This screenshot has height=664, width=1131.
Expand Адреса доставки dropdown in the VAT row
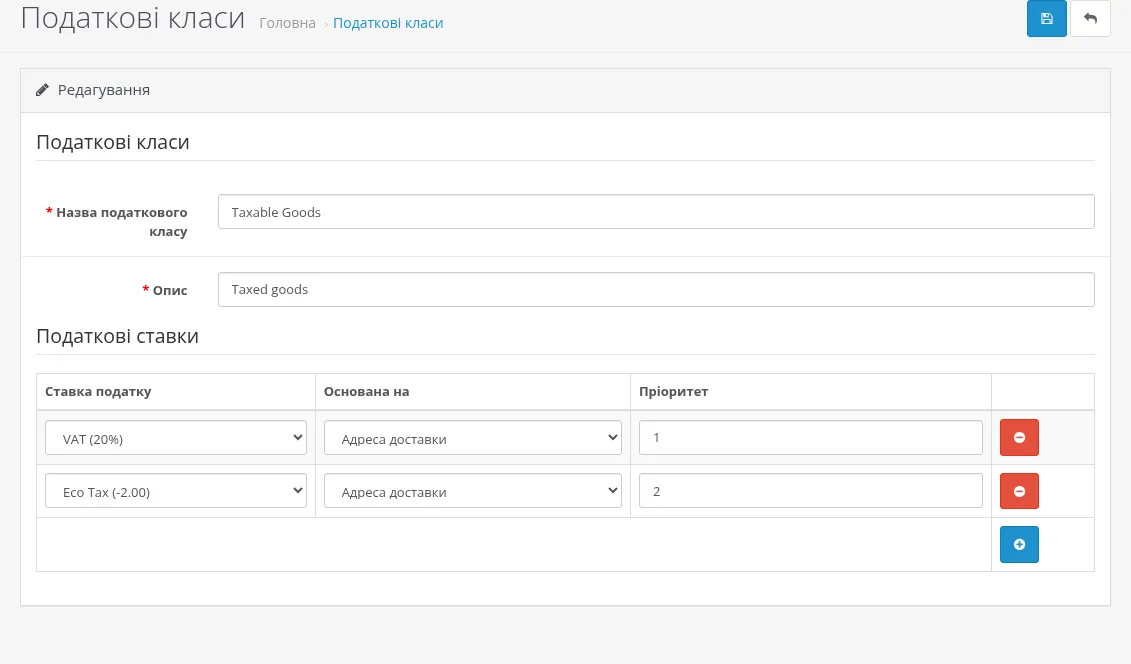472,438
